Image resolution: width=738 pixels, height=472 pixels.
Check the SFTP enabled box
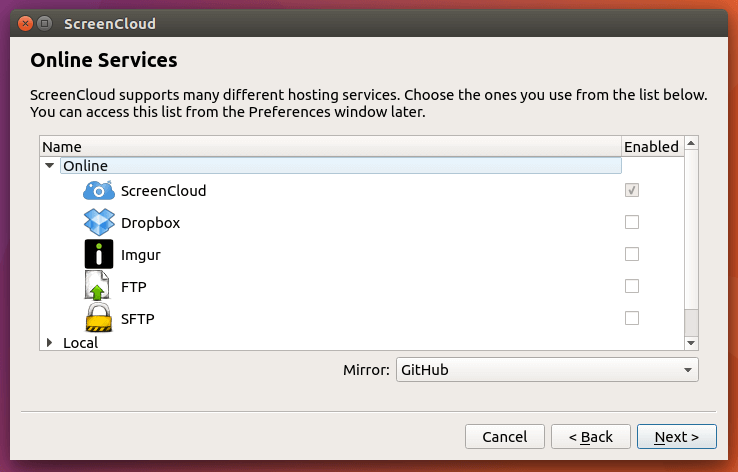(x=631, y=318)
